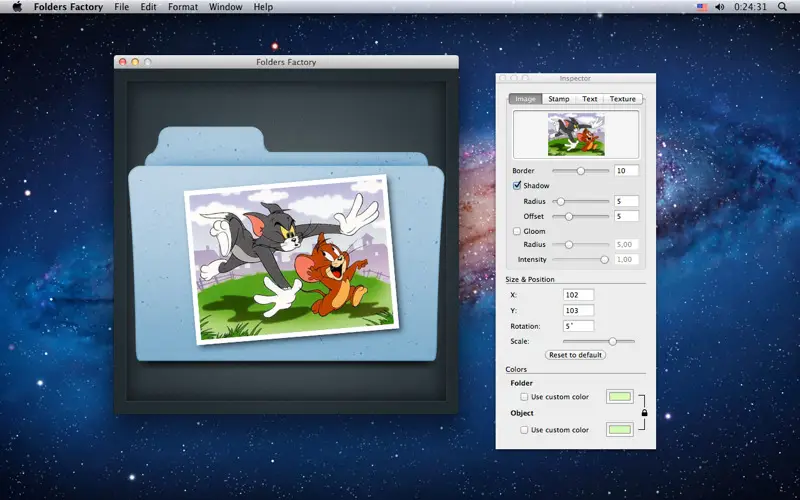Open Spotlight search magnifier icon
The image size is (800, 500).
click(782, 7)
